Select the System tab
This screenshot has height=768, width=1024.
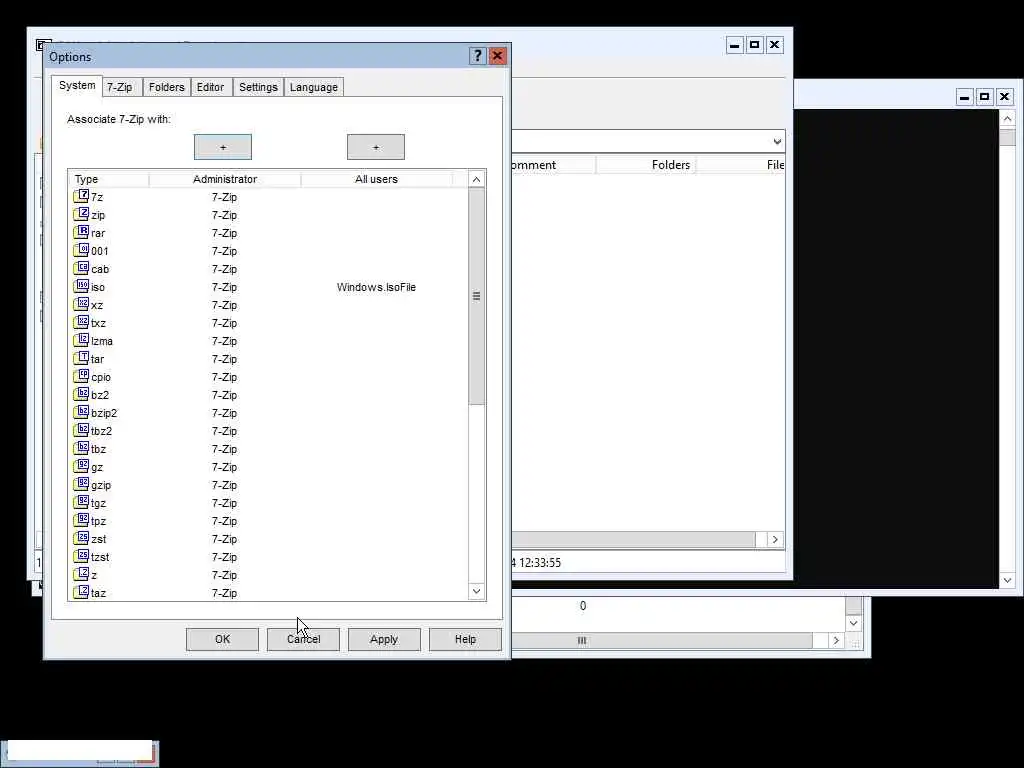[x=77, y=86]
